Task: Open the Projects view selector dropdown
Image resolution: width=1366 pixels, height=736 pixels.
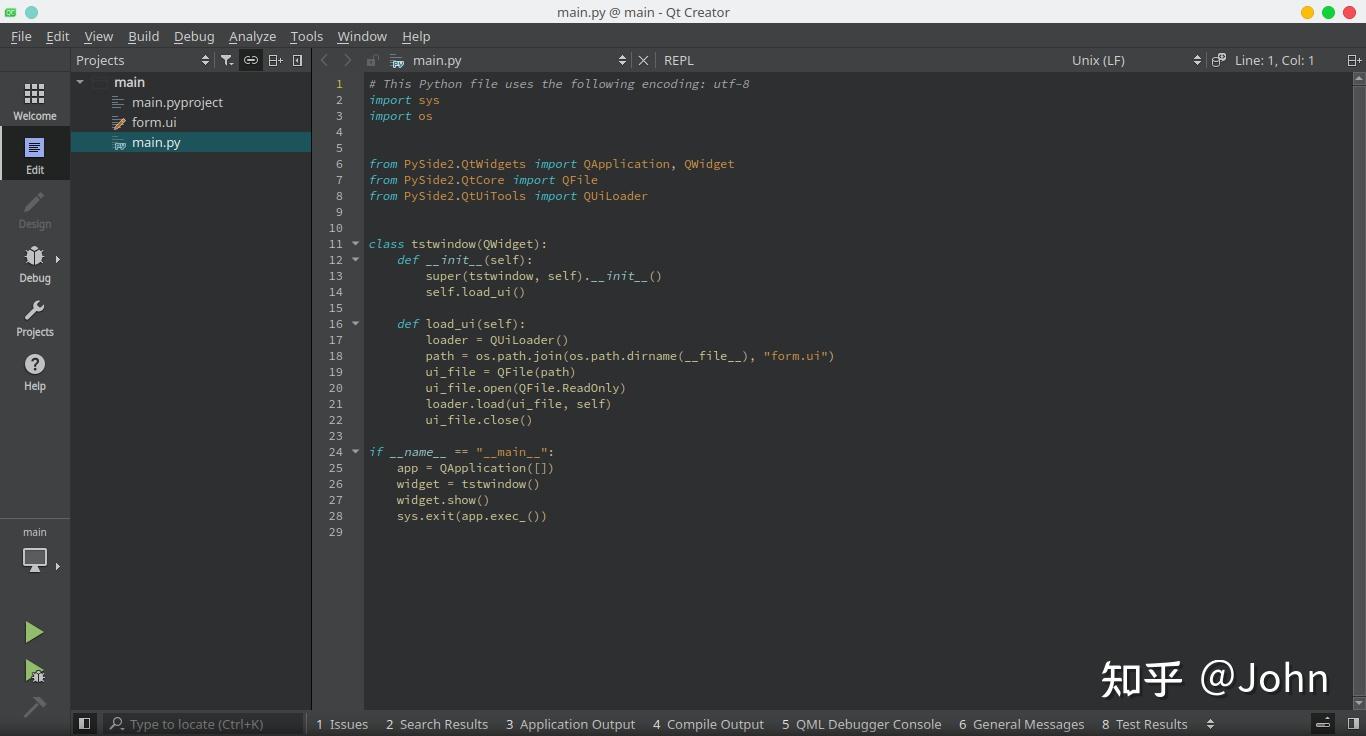Action: (142, 60)
